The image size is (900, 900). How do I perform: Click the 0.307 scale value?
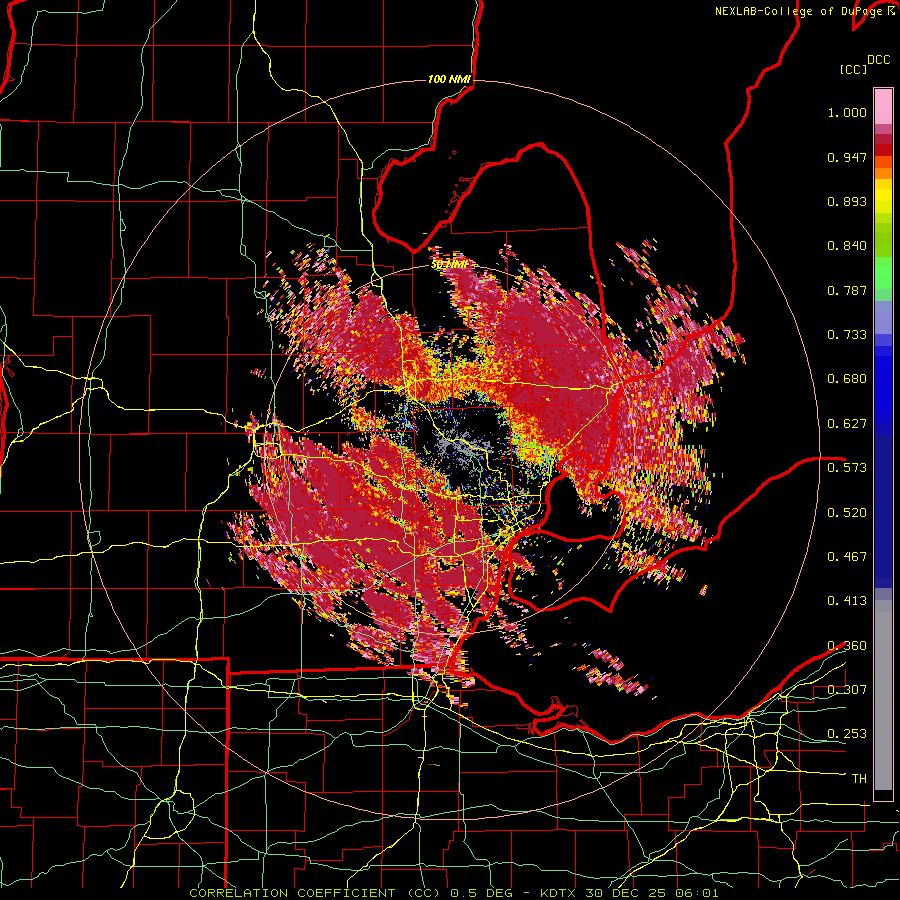coord(847,689)
